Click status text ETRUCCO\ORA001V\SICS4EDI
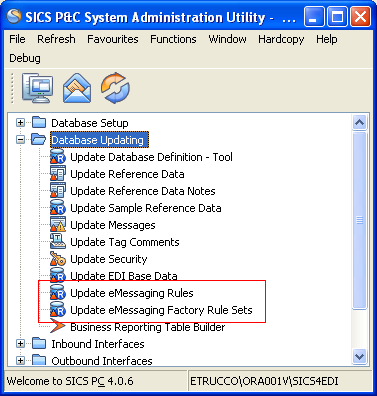The image size is (377, 396). coord(264,381)
